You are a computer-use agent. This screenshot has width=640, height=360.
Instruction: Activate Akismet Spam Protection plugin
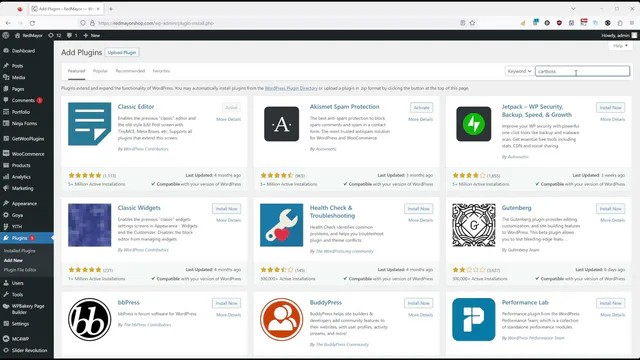[x=421, y=107]
